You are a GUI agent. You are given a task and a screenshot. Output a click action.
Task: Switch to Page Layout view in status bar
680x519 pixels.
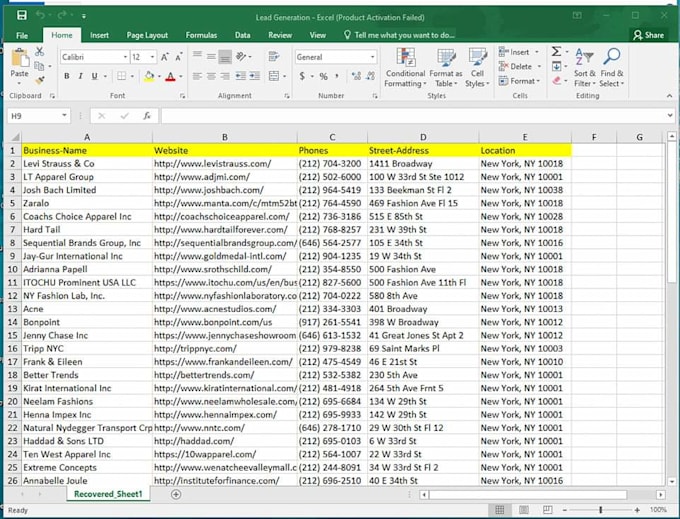click(x=524, y=510)
